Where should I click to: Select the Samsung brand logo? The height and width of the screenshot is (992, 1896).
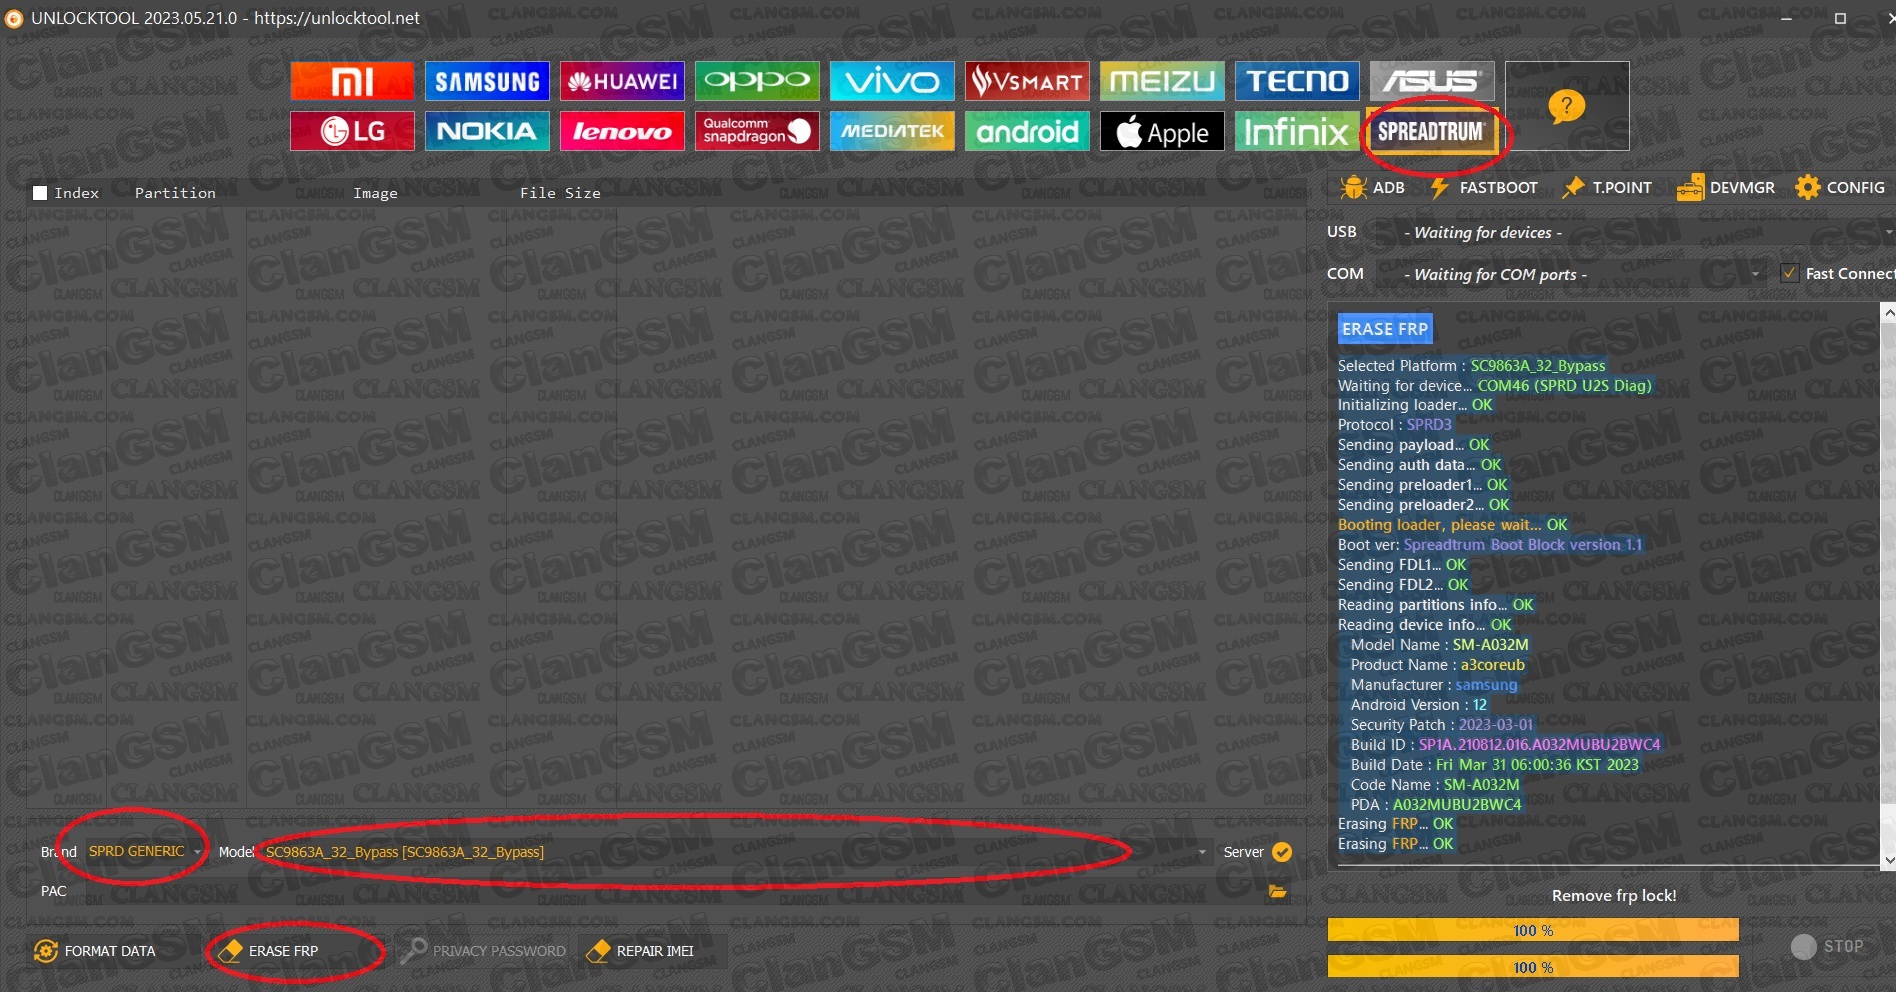point(487,81)
